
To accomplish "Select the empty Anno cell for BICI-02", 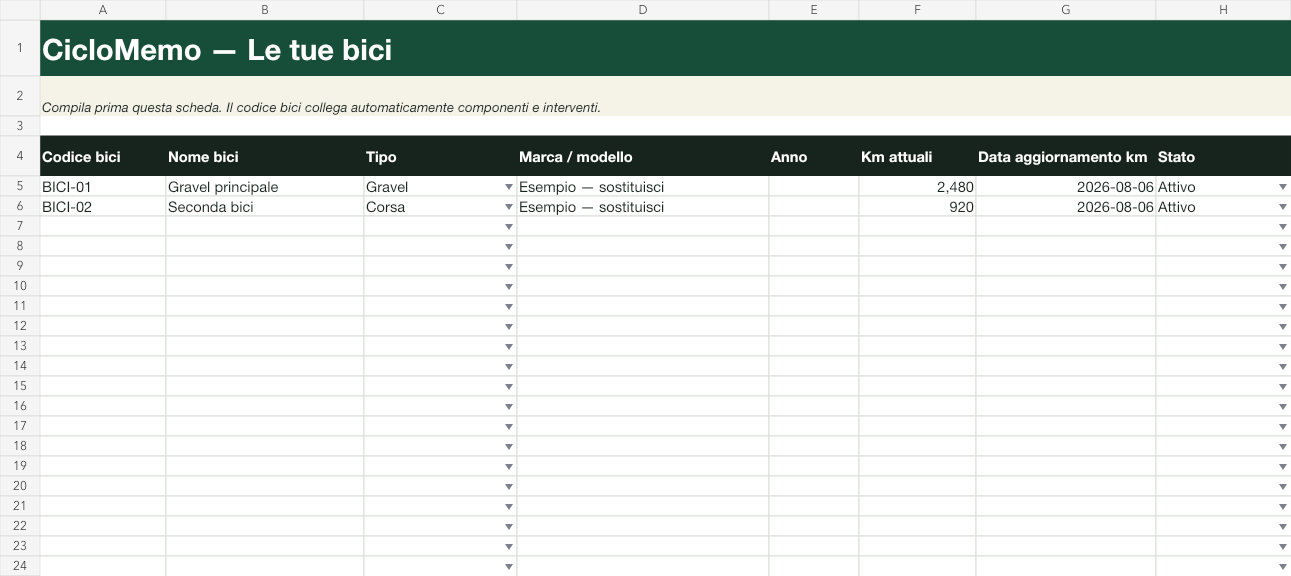I will coord(814,207).
